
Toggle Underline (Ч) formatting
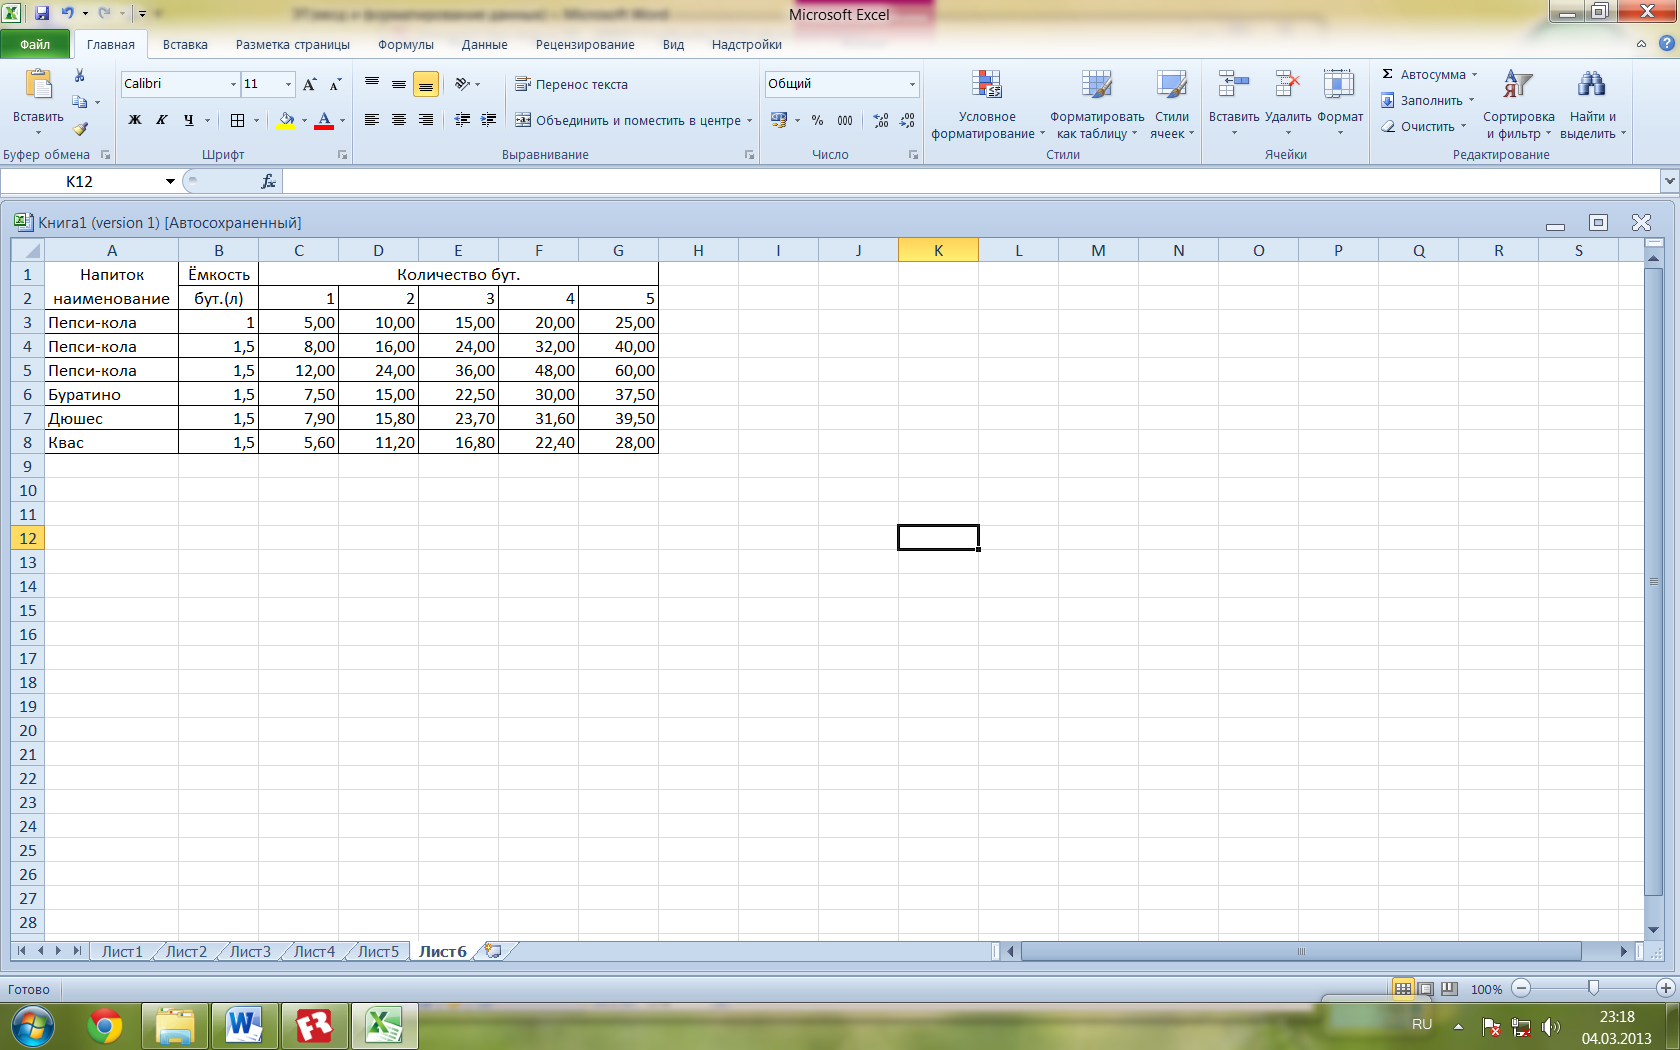coord(189,120)
